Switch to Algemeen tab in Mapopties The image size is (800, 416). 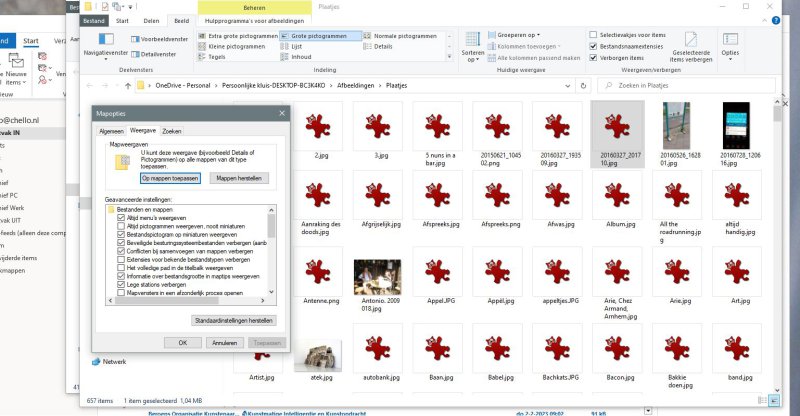click(x=111, y=132)
